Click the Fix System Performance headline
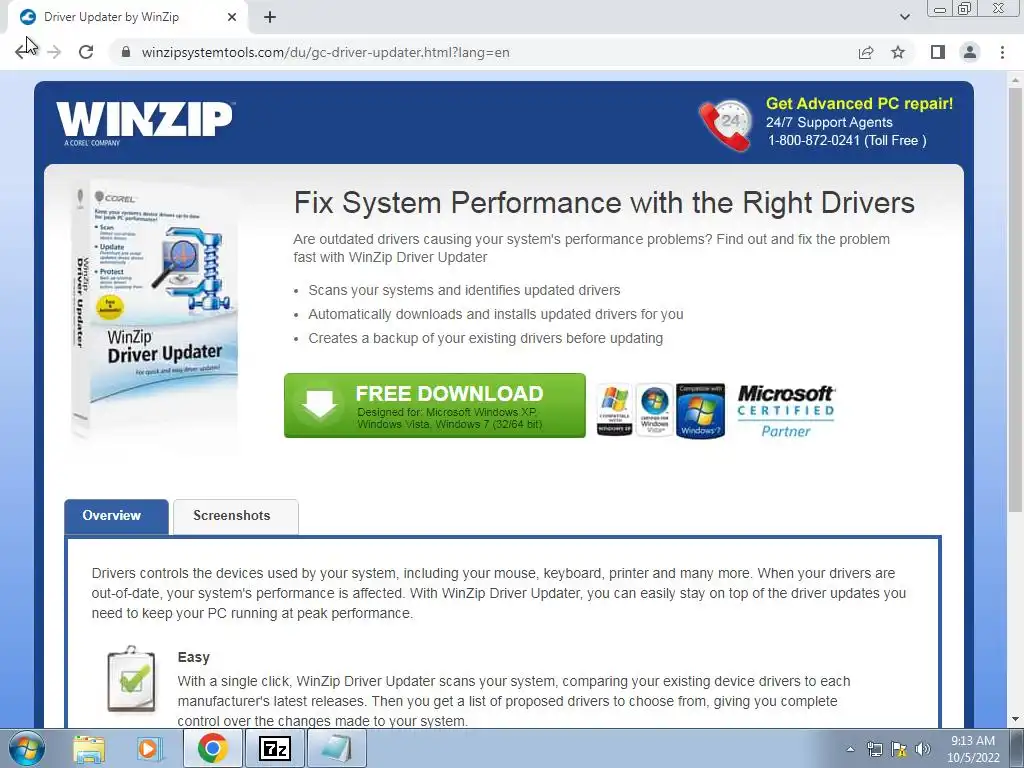The height and width of the screenshot is (768, 1024). 604,202
